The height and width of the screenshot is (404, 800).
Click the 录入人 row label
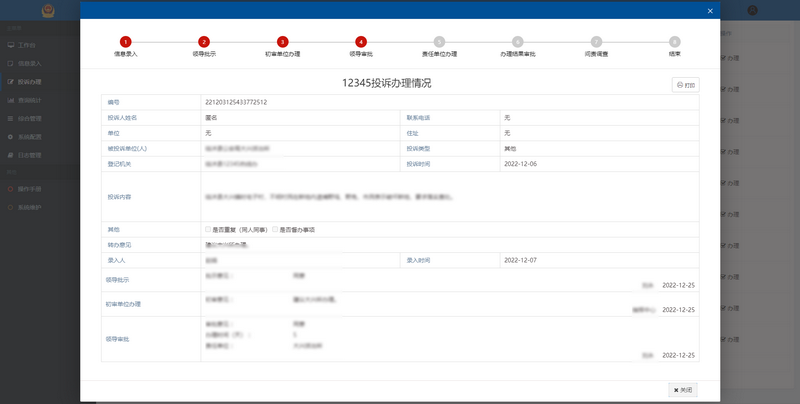(x=116, y=260)
